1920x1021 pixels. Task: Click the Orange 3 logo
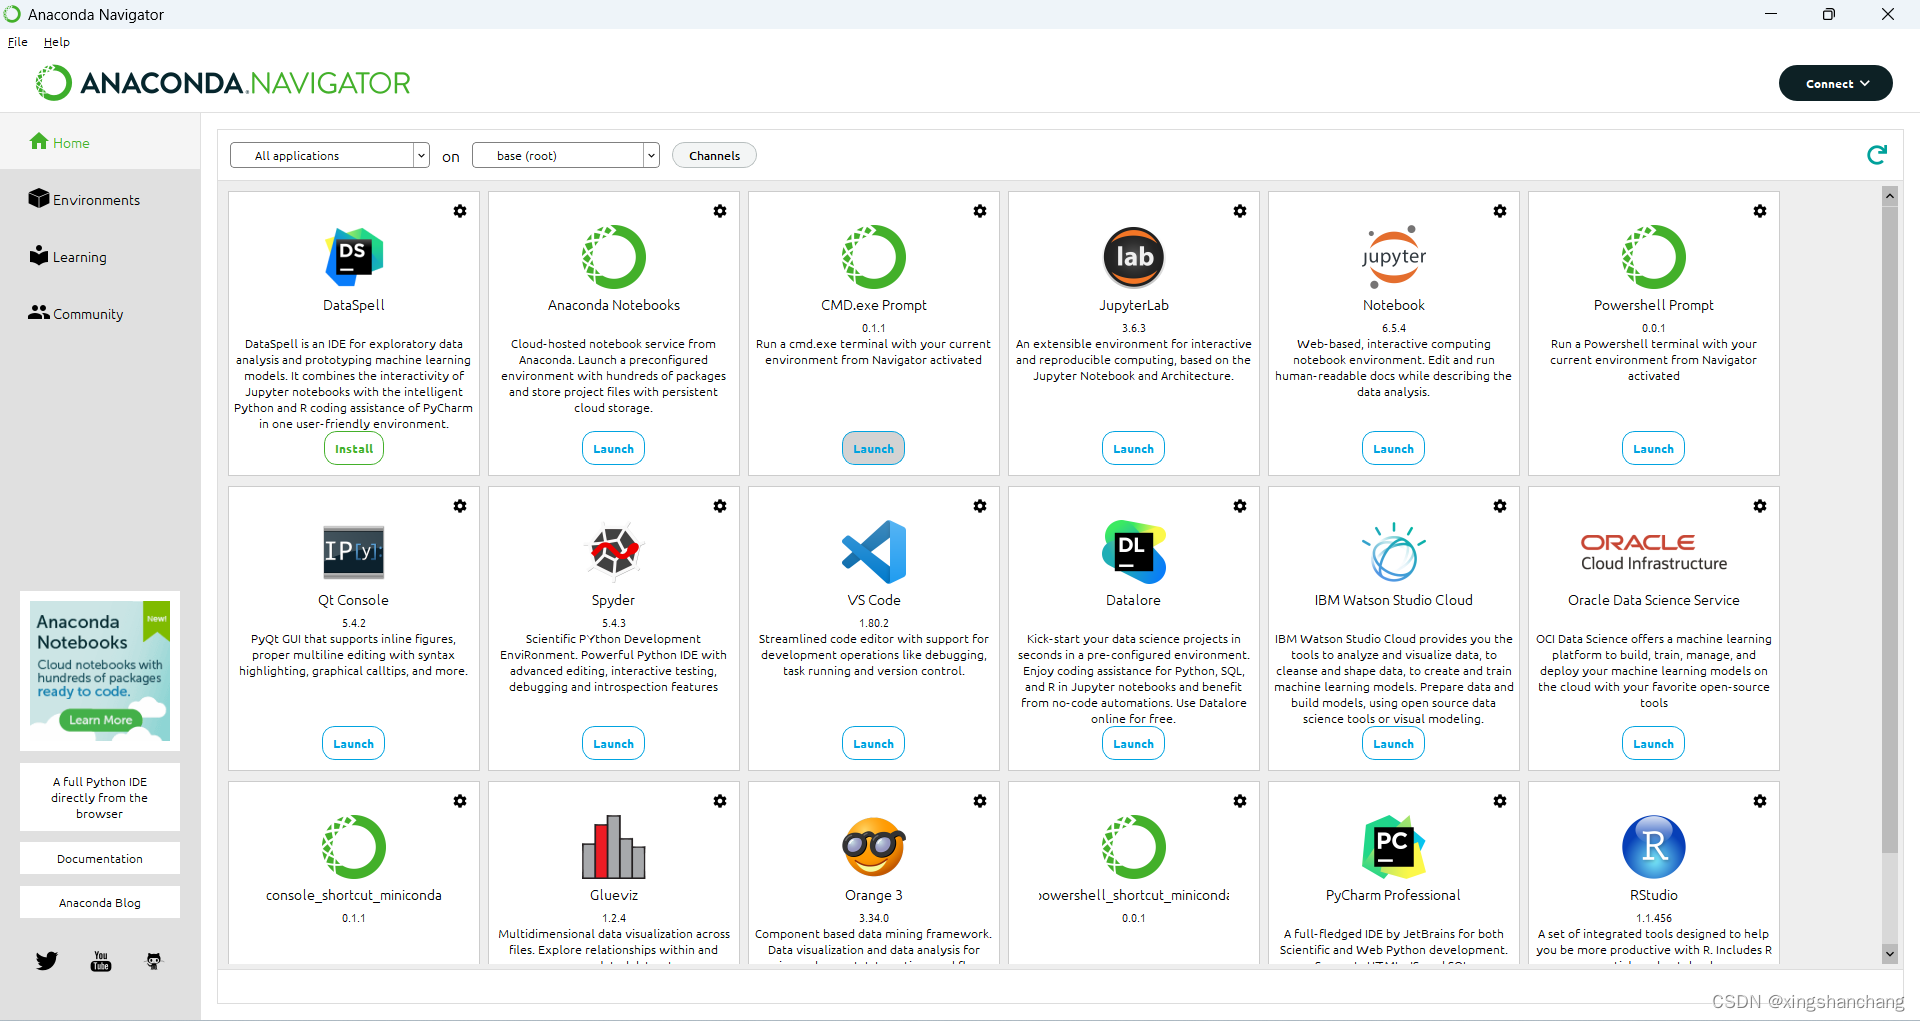[x=874, y=847]
